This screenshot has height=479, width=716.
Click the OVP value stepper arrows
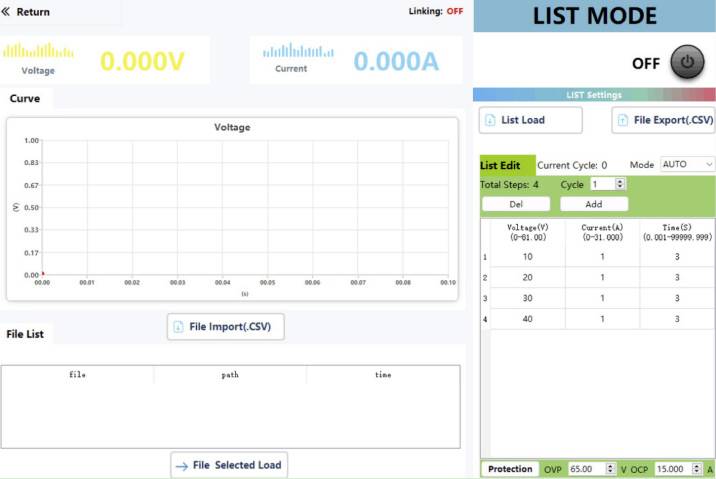[611, 468]
